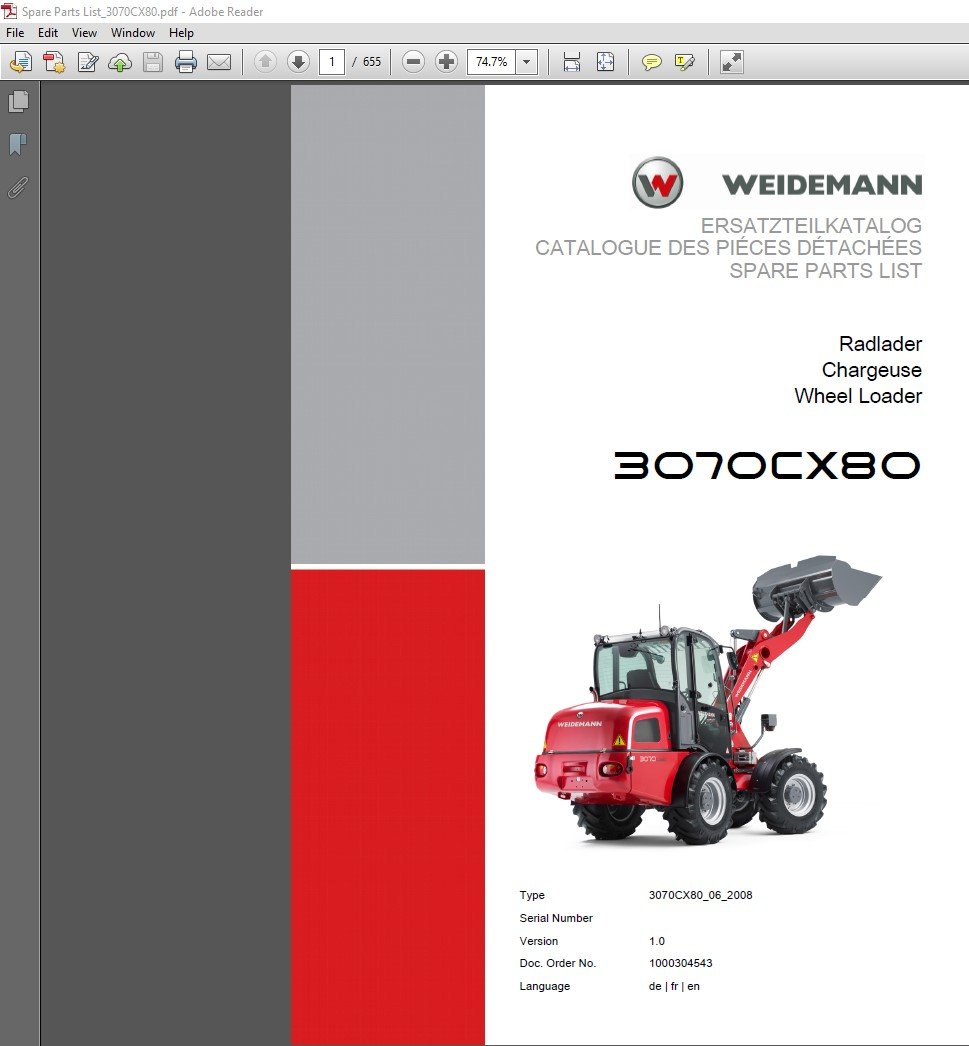Toggle fit-to-window-width scrolling mode
This screenshot has height=1046, width=969.
point(572,62)
